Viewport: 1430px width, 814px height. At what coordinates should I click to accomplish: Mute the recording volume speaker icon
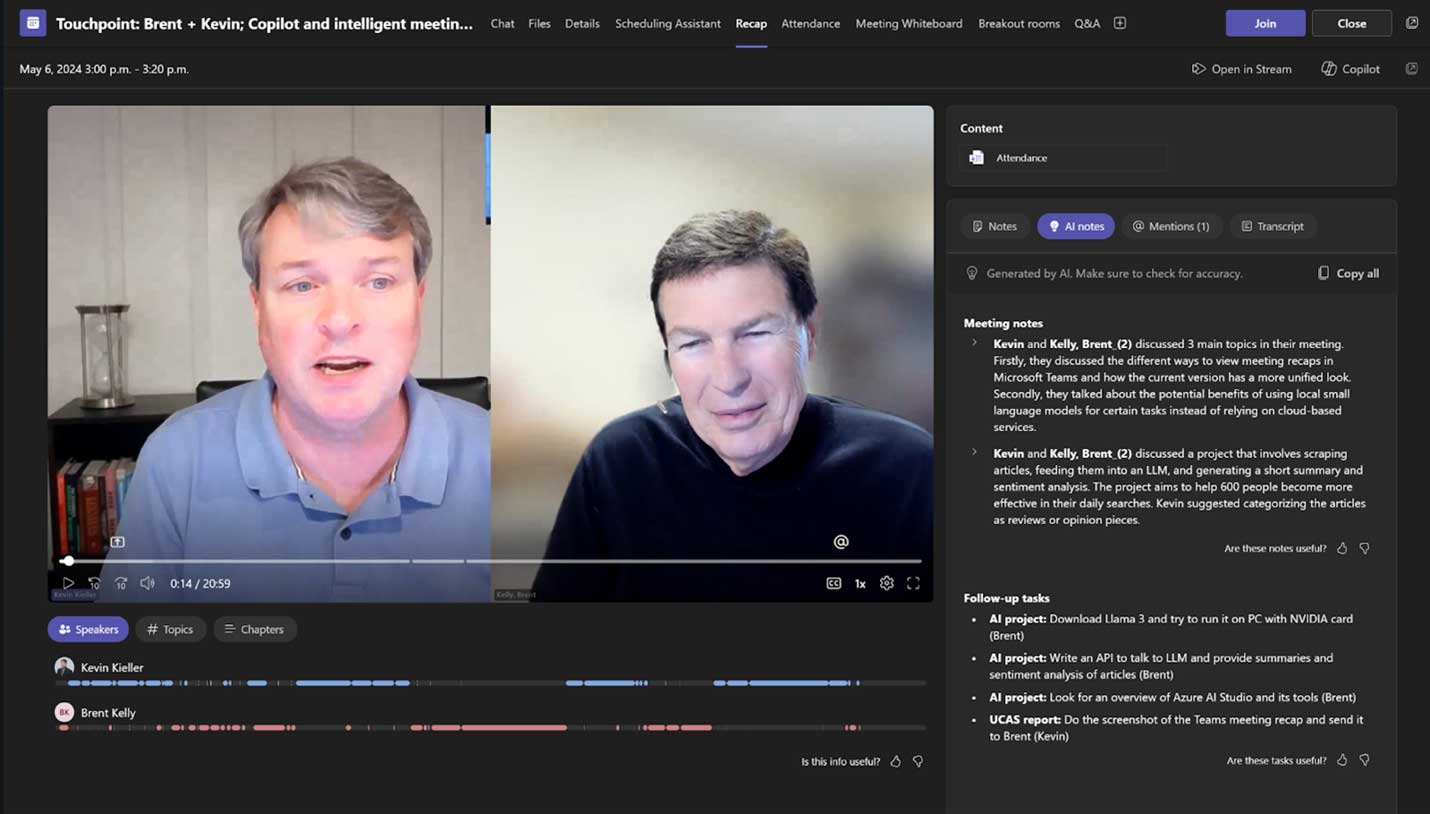click(147, 583)
